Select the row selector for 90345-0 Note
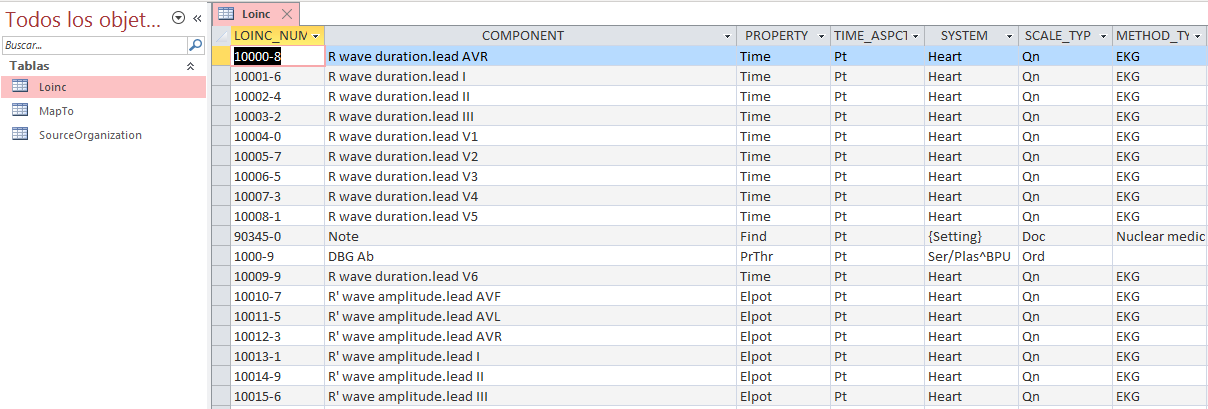Screen dimensions: 1208x409 click(x=221, y=237)
